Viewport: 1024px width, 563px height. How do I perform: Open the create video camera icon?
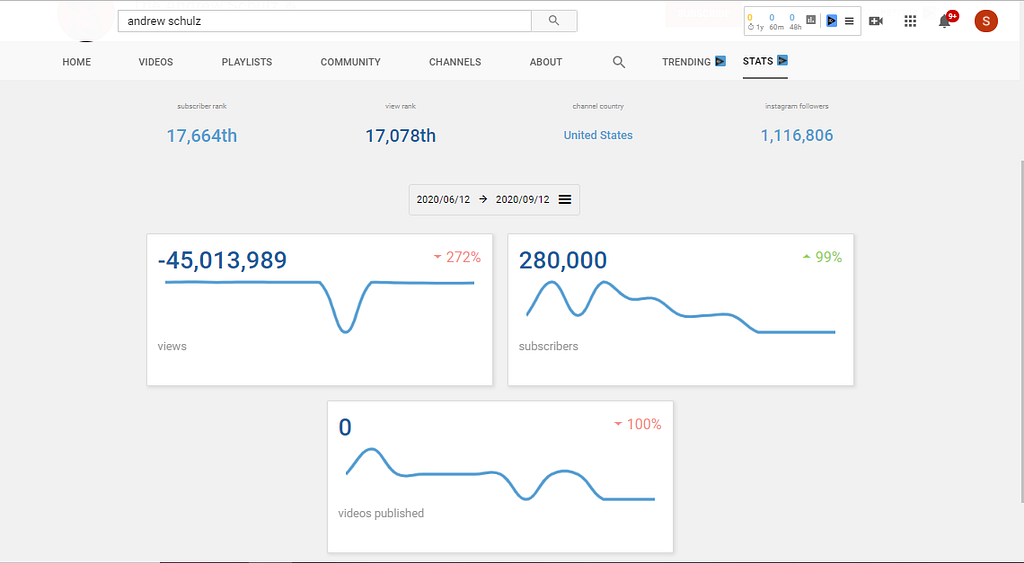(x=876, y=21)
